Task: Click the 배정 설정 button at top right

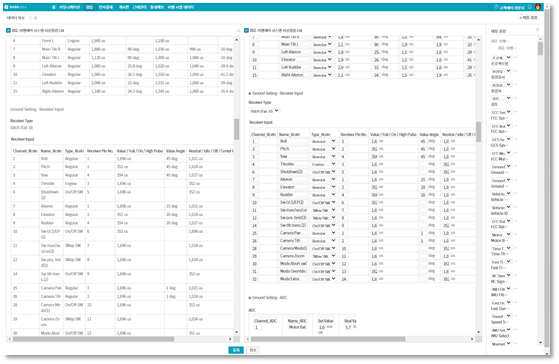Action: click(528, 17)
